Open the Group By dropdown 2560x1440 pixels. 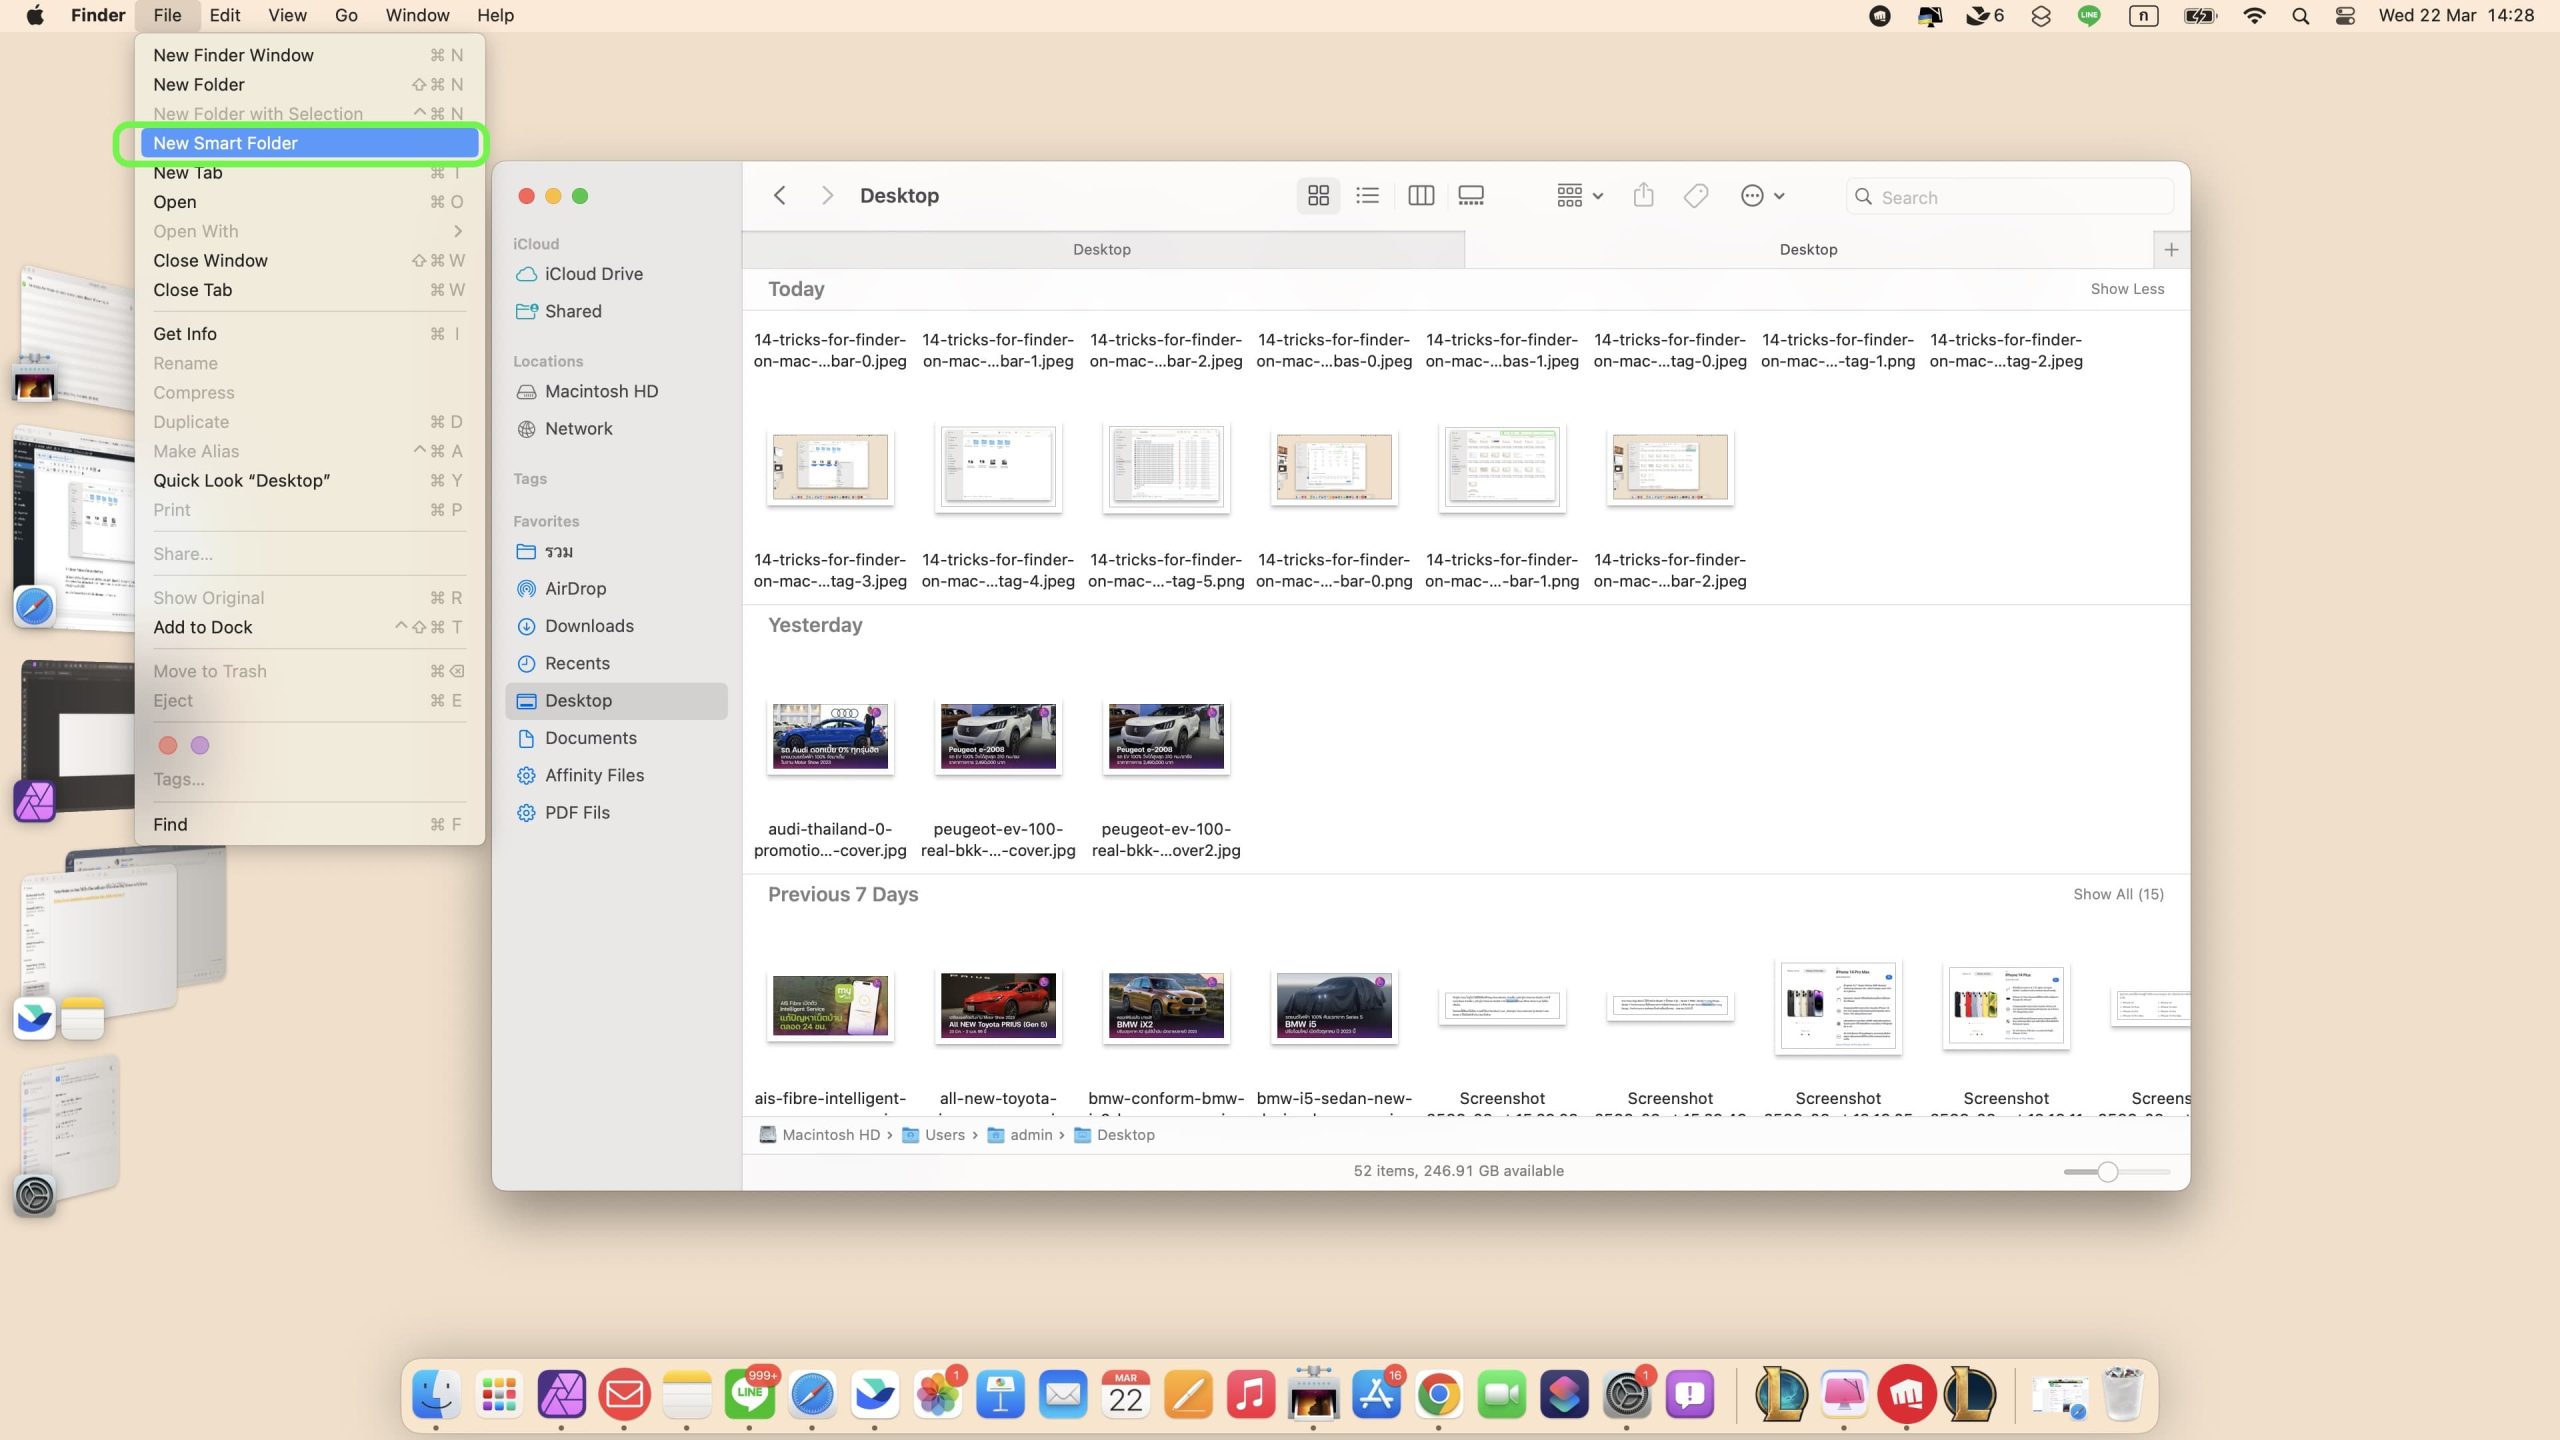pos(1579,196)
